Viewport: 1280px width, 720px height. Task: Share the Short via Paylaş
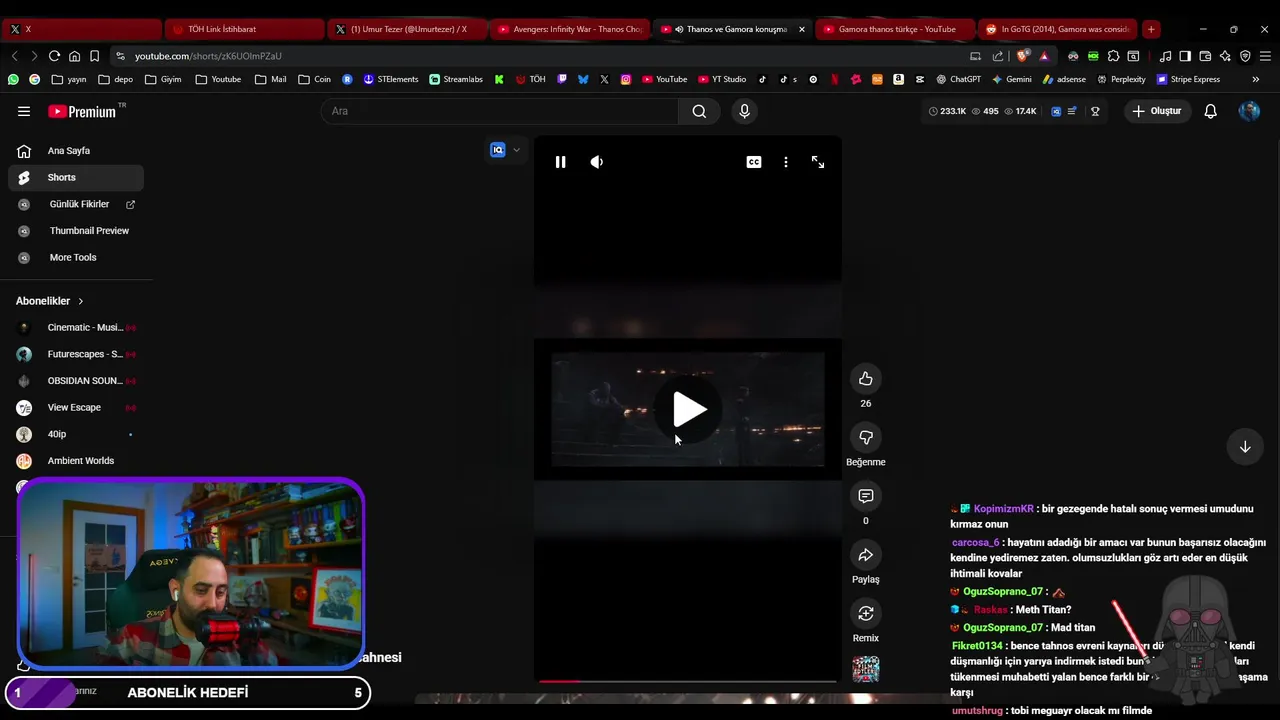(x=866, y=555)
